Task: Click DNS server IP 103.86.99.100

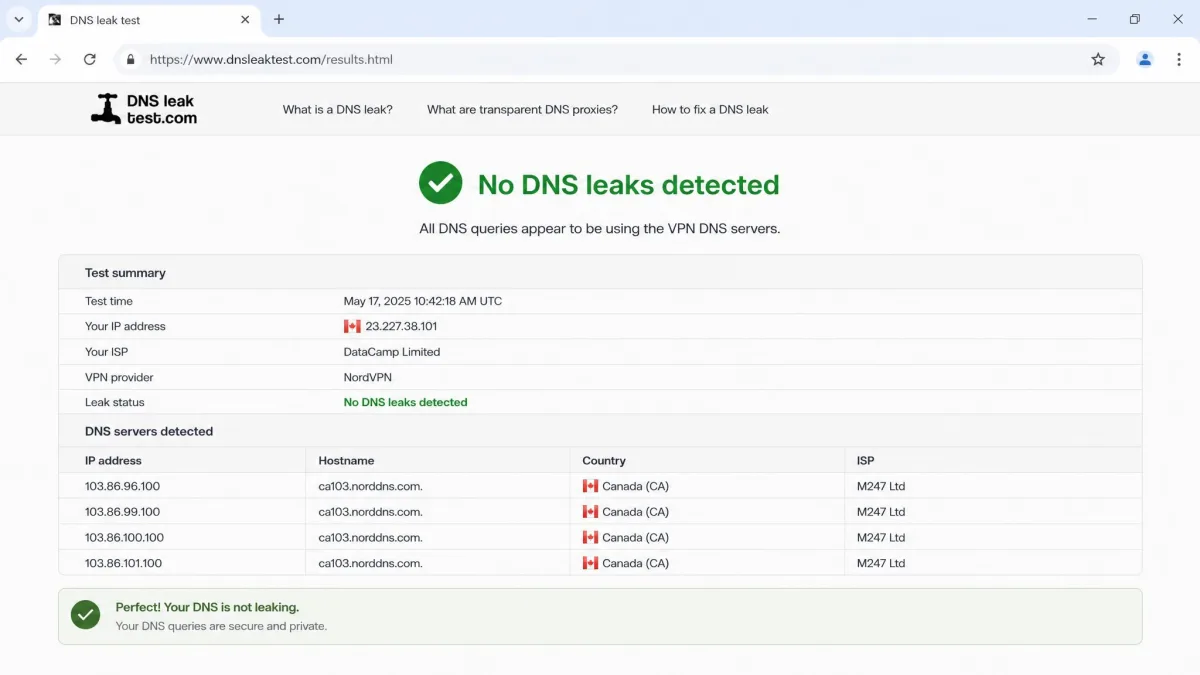Action: (122, 512)
